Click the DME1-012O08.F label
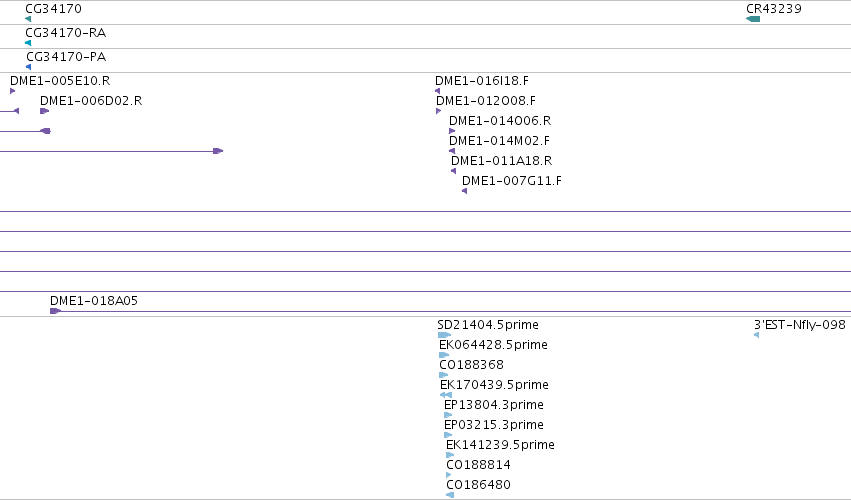The width and height of the screenshot is (851, 500). [486, 101]
